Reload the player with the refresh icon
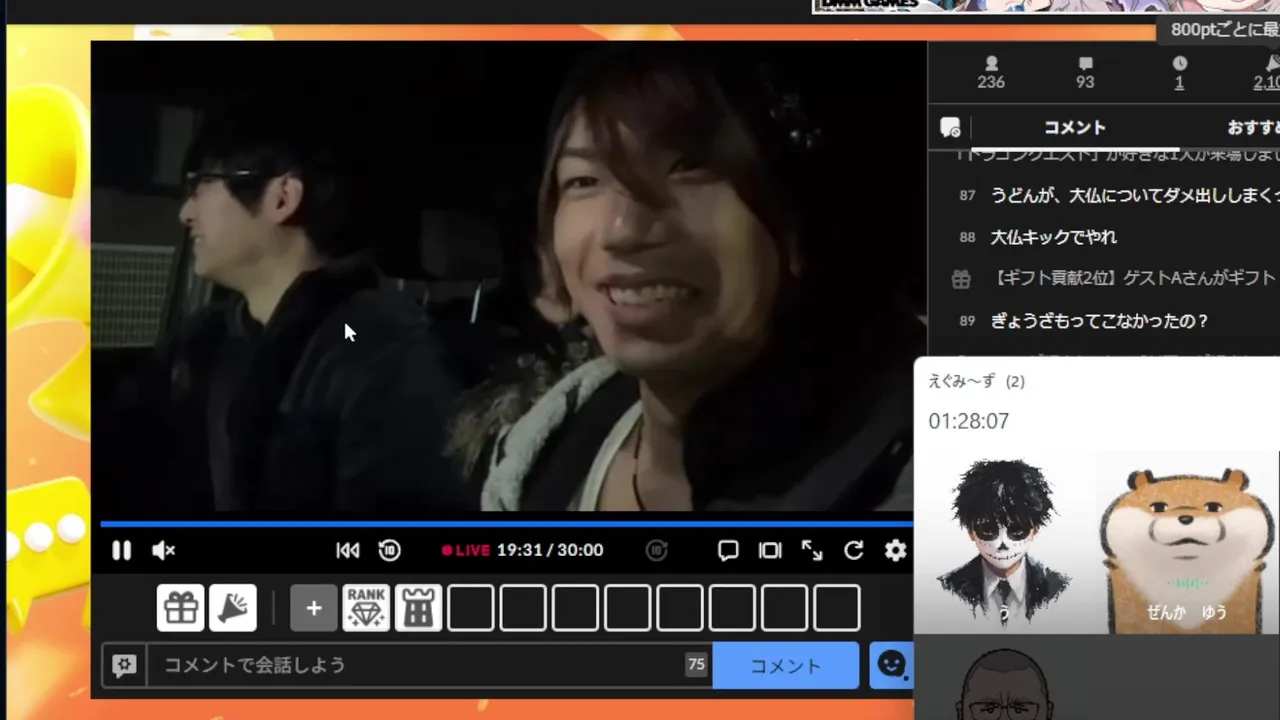 (x=854, y=550)
